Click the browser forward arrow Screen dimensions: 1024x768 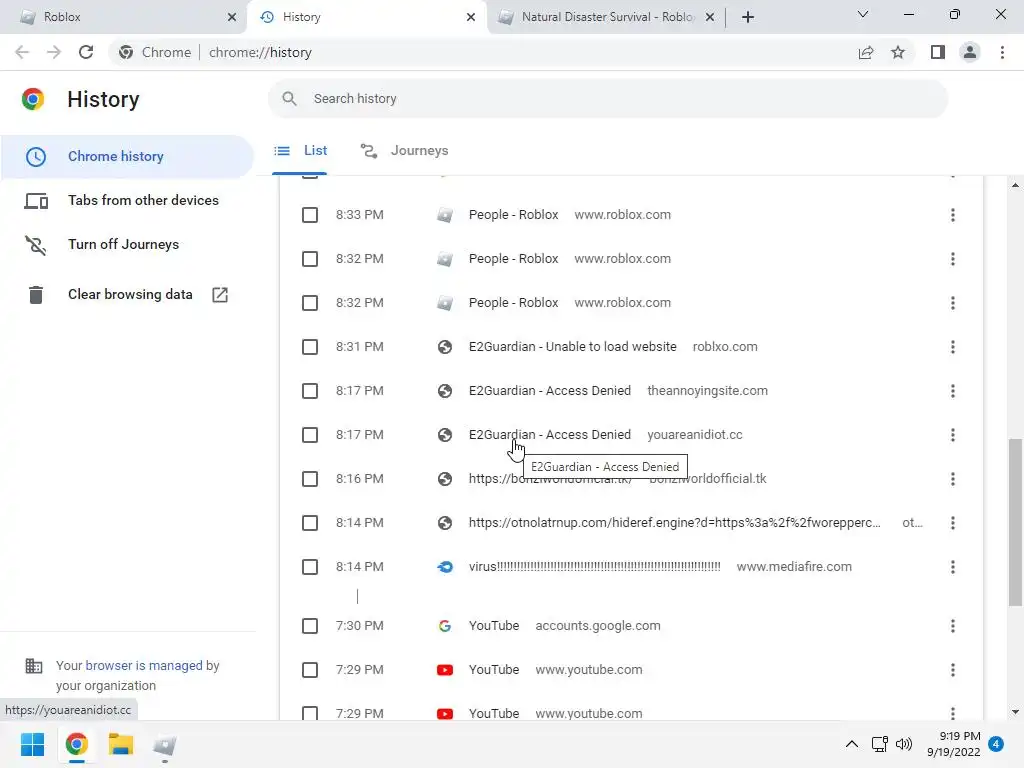[x=54, y=52]
